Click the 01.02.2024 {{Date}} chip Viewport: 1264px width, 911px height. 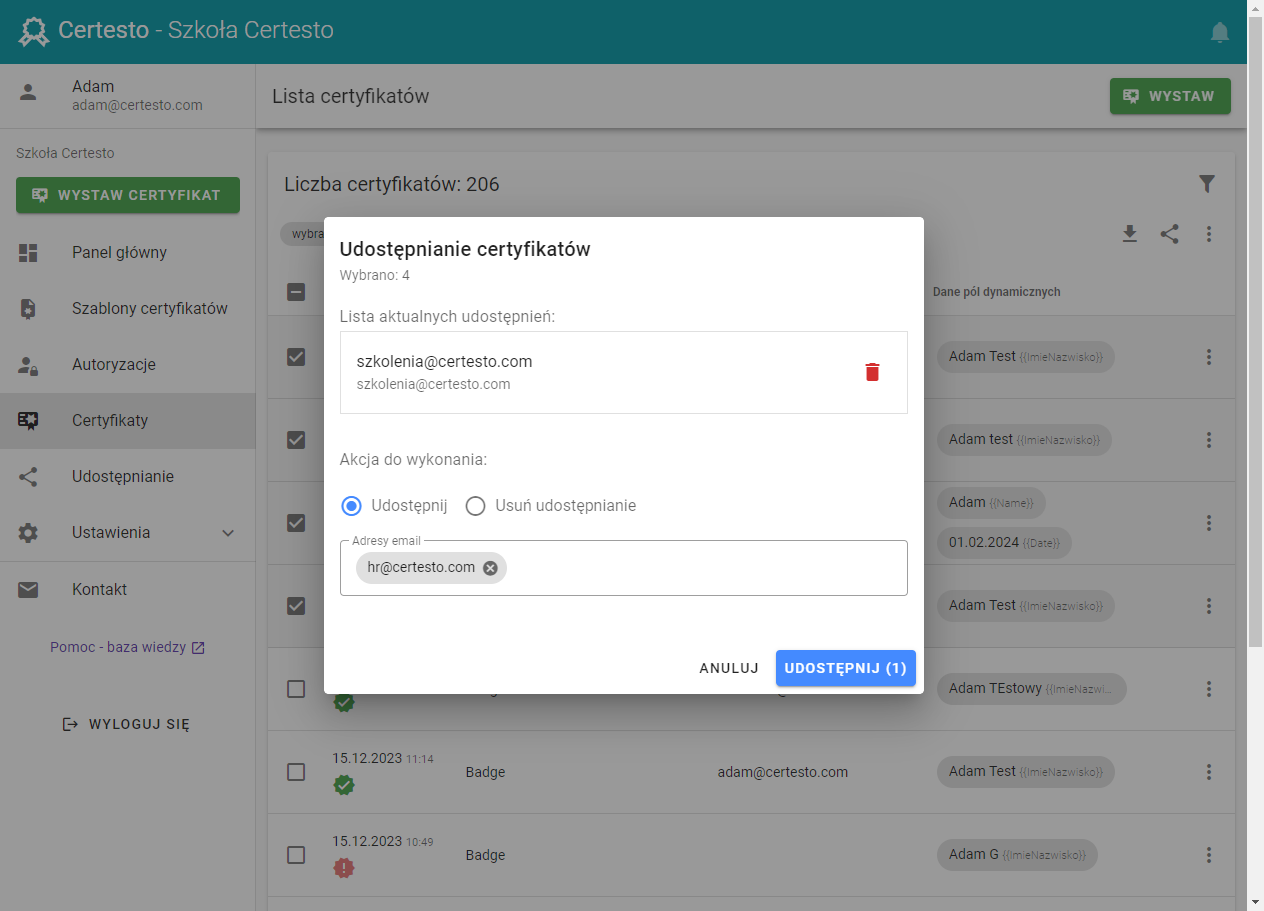[x=1004, y=543]
